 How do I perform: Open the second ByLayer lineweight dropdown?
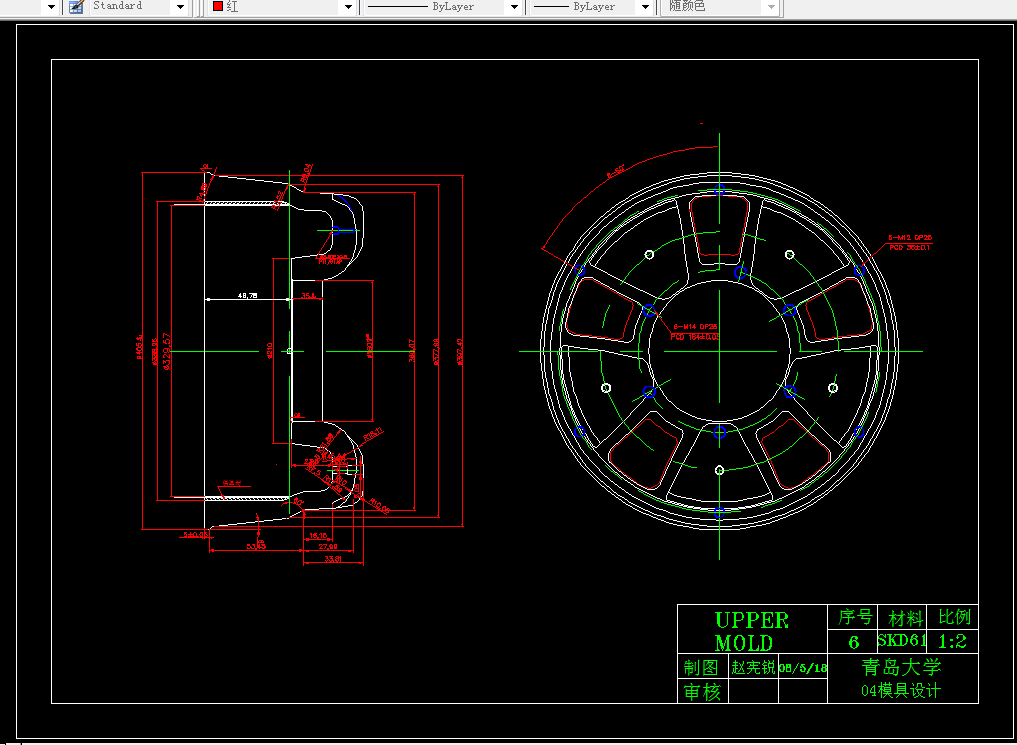coord(645,7)
